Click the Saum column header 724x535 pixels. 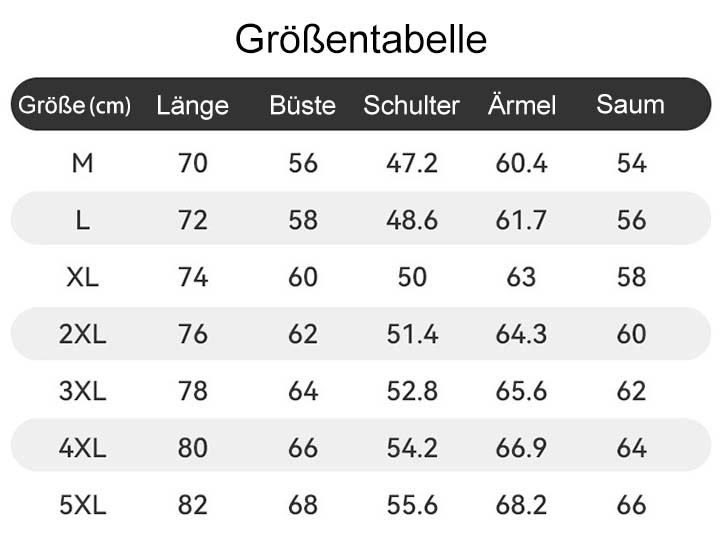point(630,105)
